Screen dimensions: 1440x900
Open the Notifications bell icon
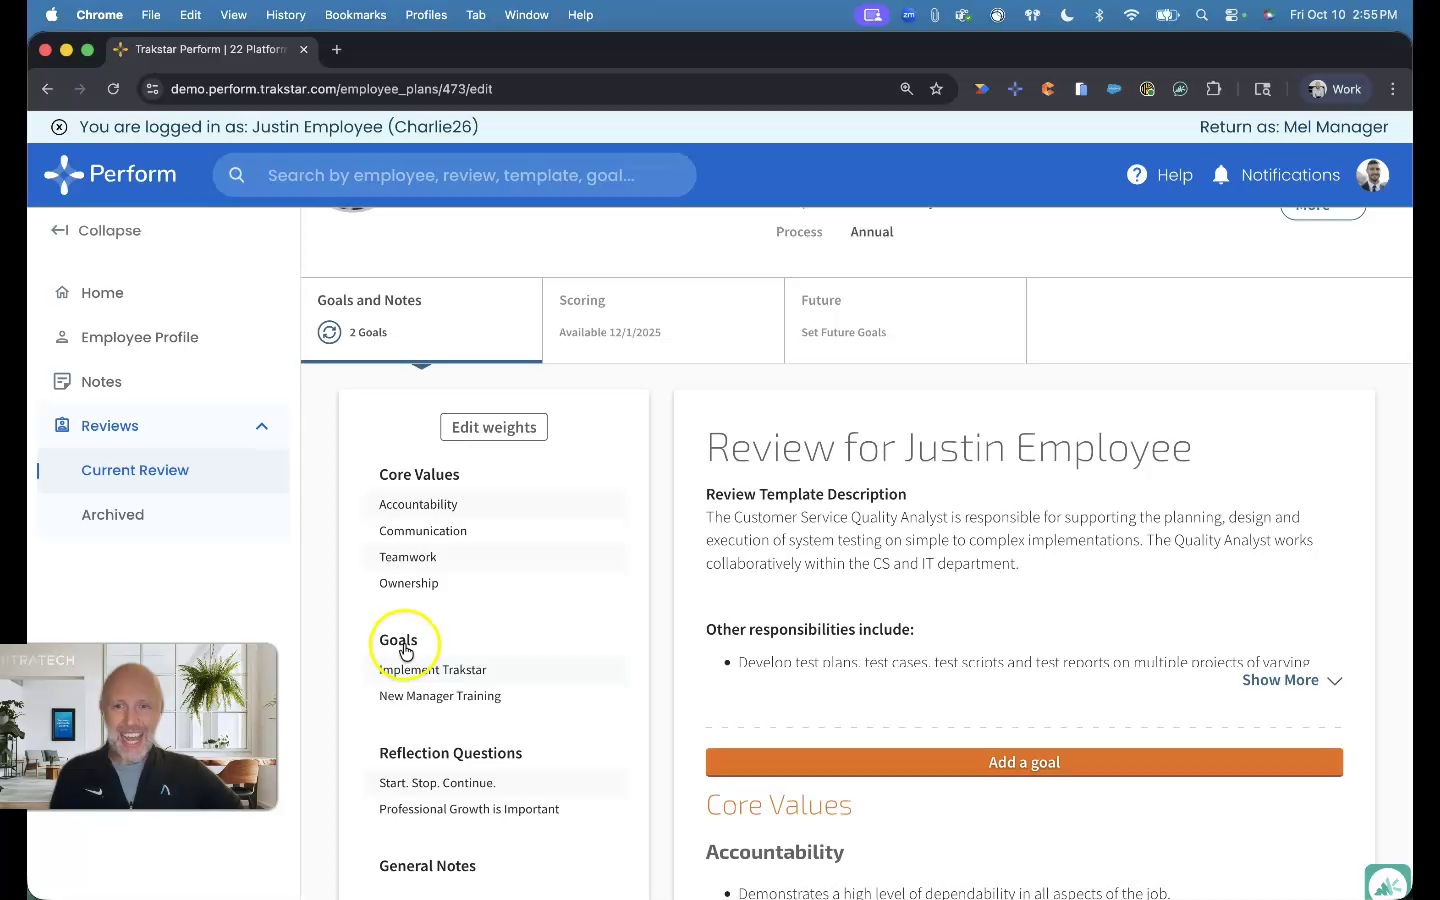tap(1220, 175)
